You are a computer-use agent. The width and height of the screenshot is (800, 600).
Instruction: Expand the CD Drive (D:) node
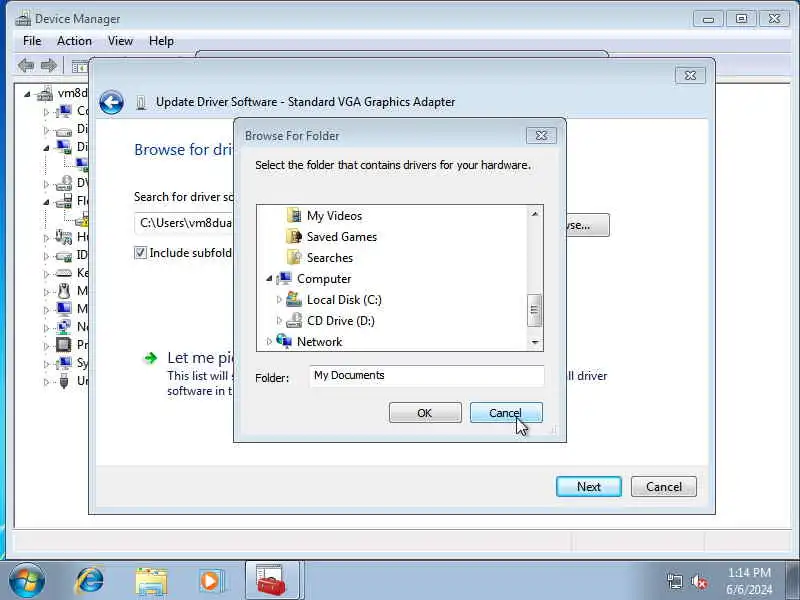tap(279, 320)
